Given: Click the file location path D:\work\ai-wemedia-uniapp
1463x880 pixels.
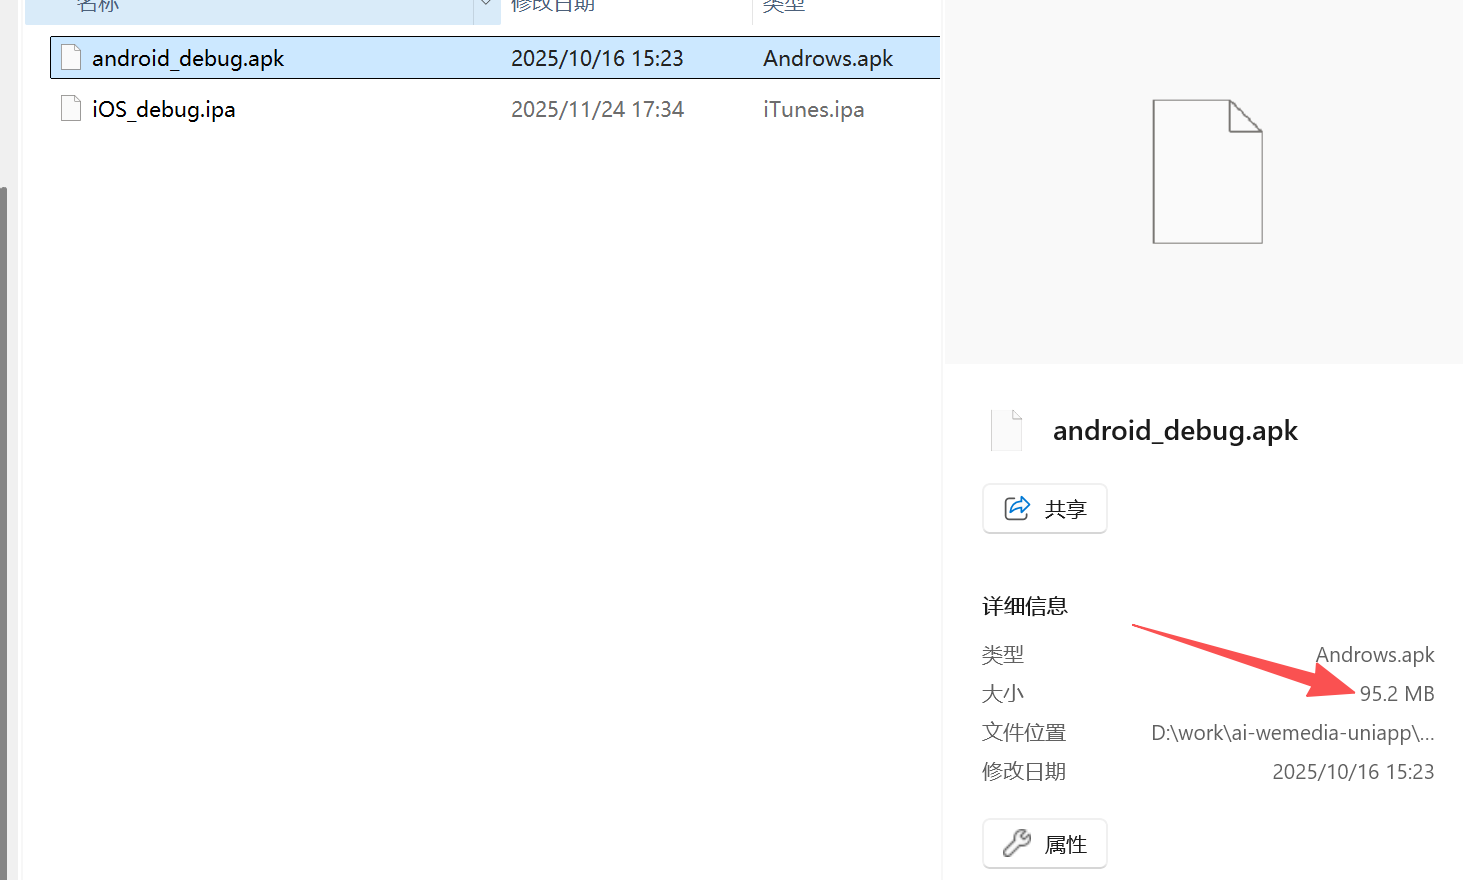Looking at the screenshot, I should (x=1292, y=733).
